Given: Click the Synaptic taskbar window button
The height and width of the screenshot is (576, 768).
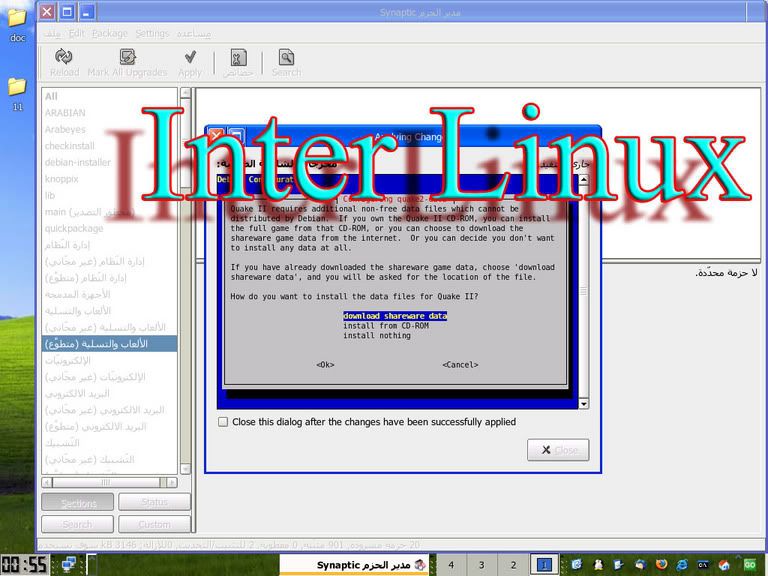Looking at the screenshot, I should pos(356,565).
